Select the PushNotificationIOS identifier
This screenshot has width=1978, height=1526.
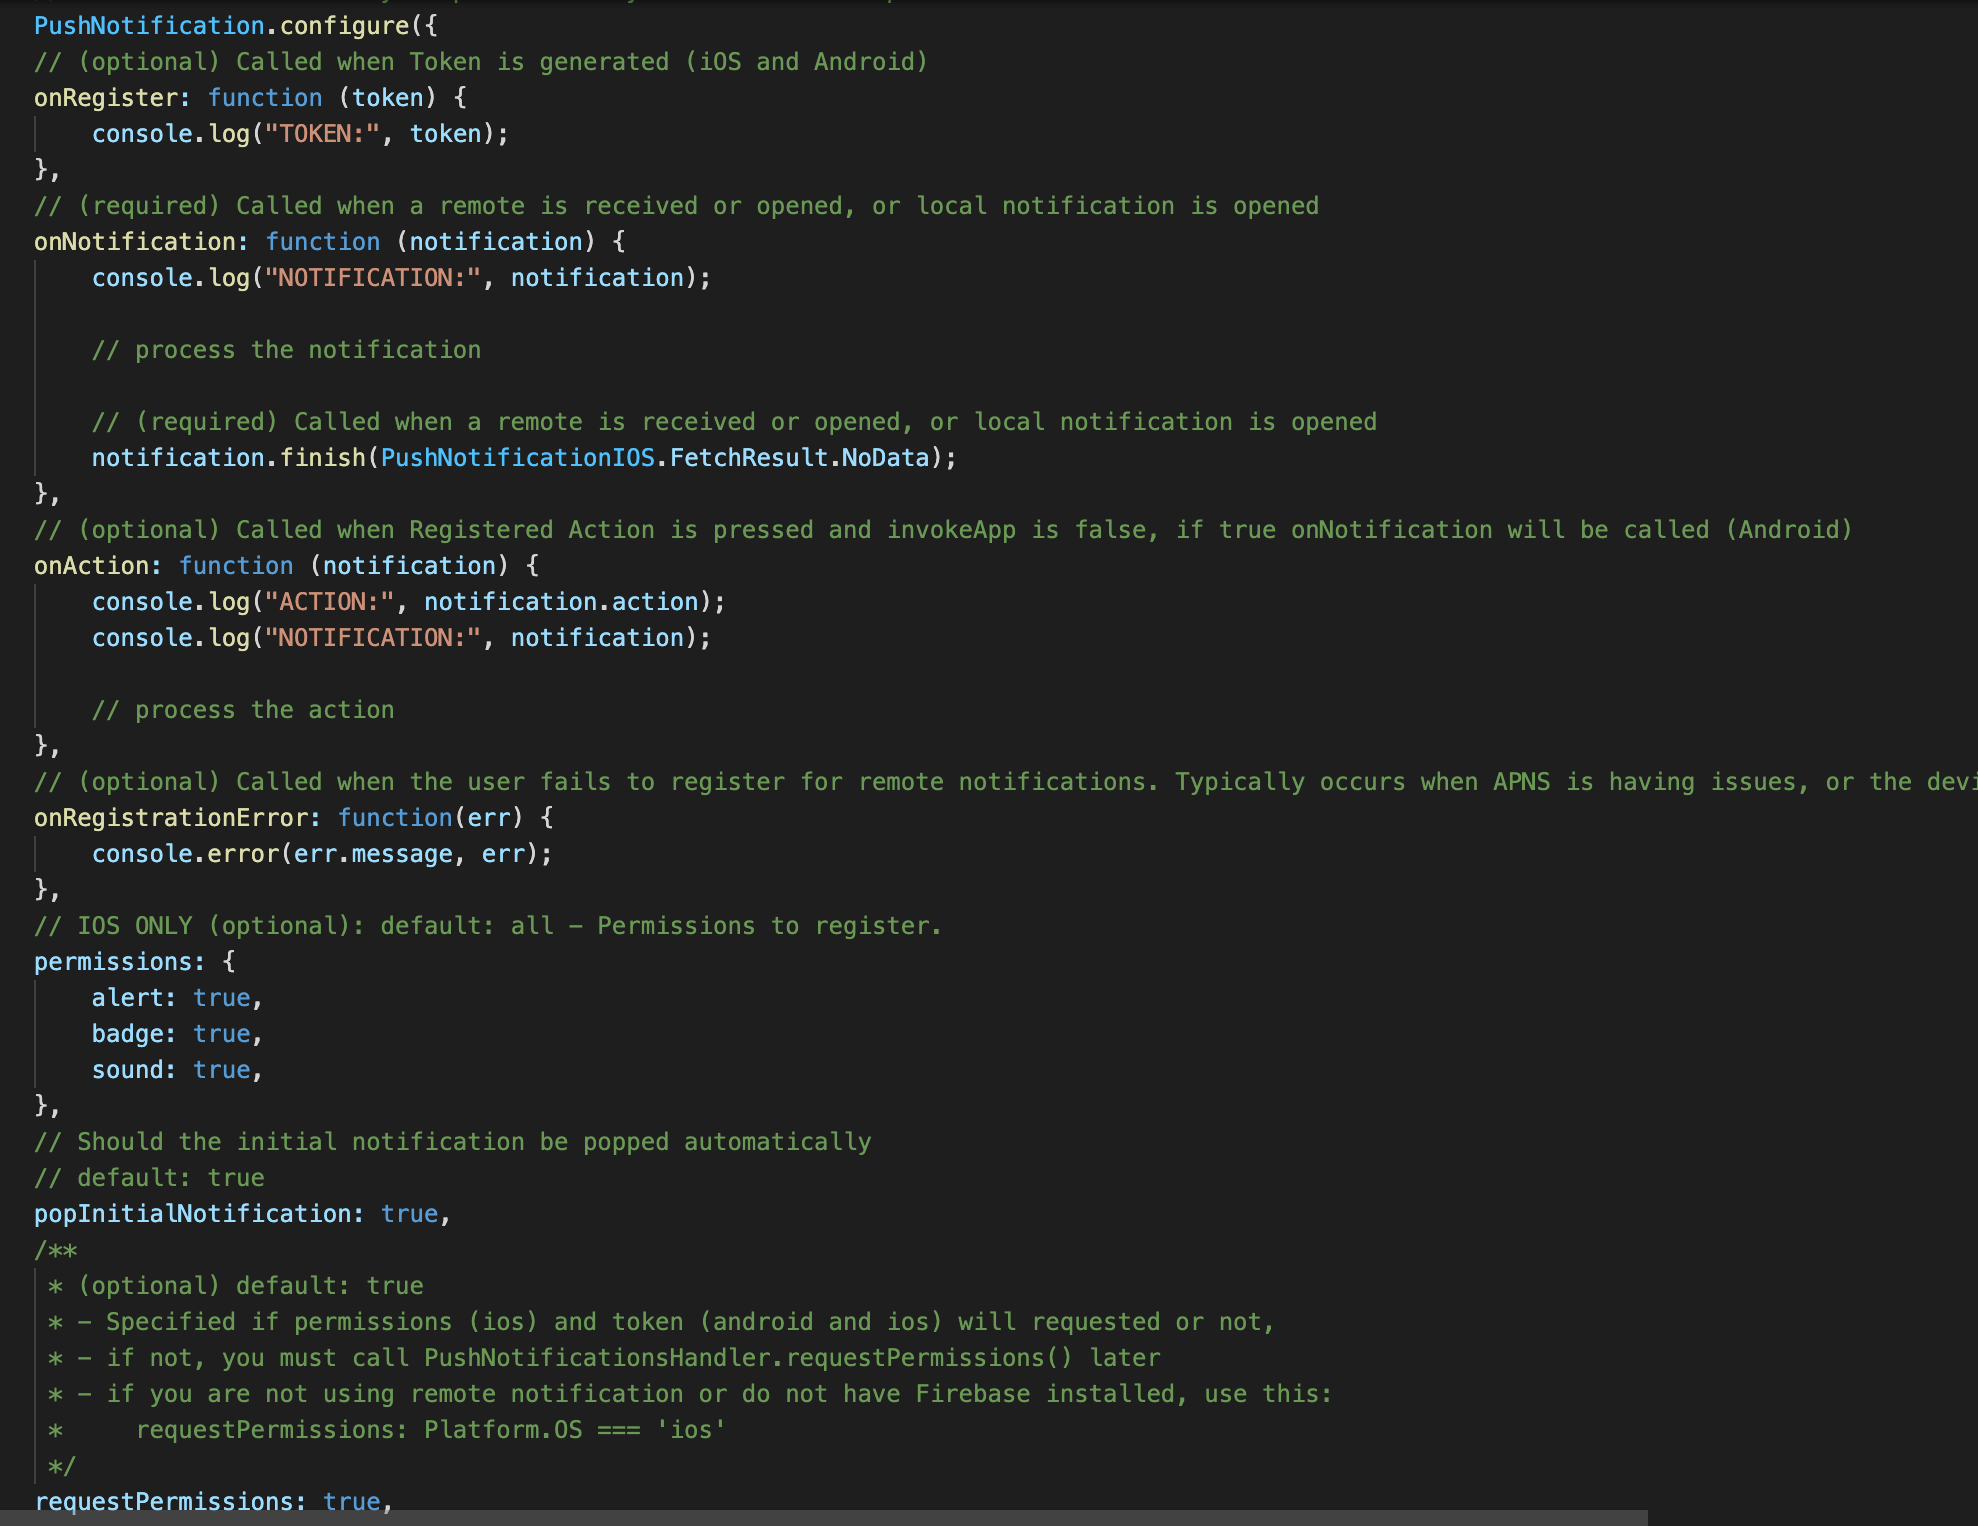[x=518, y=458]
